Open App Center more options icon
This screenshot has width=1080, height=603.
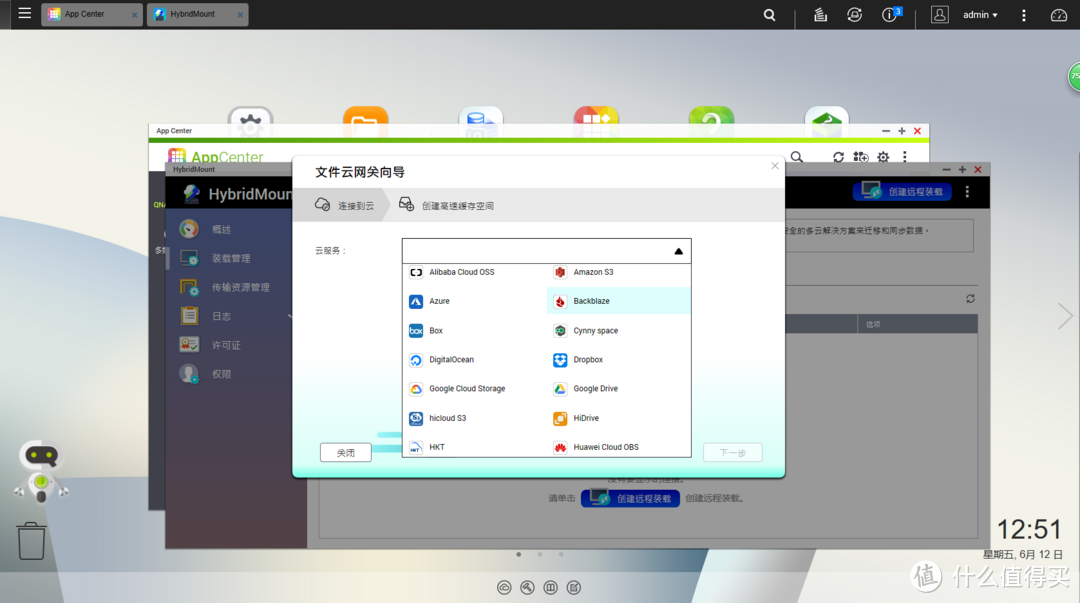pyautogui.click(x=904, y=157)
